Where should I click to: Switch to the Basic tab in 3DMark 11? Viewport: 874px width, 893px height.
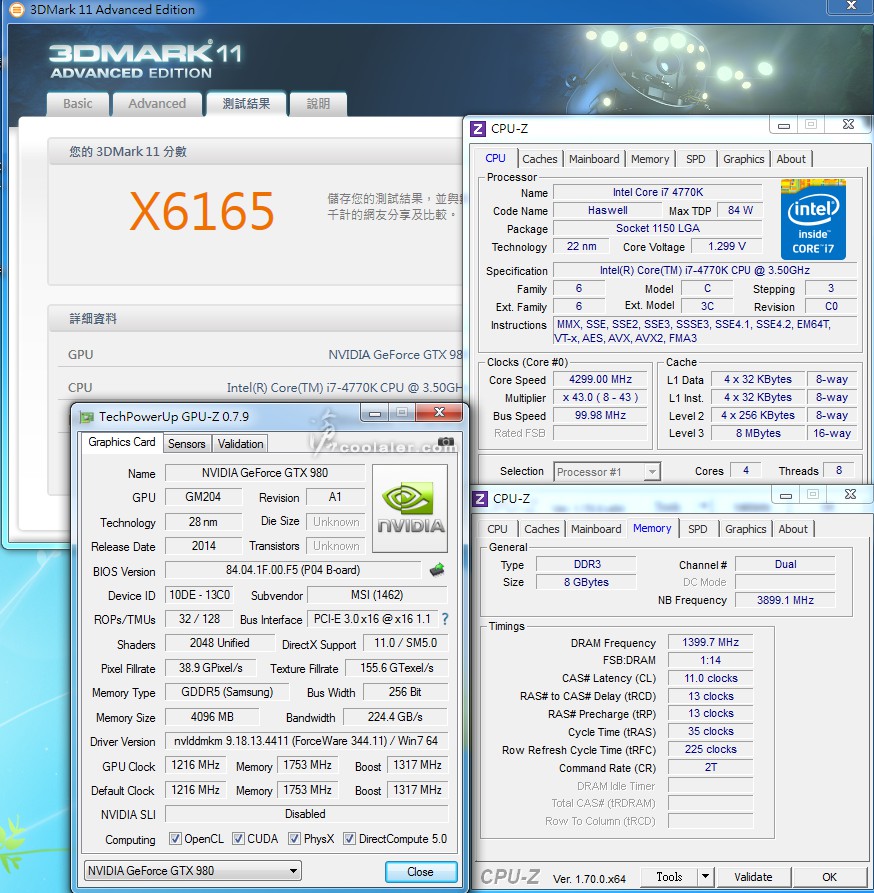(77, 104)
